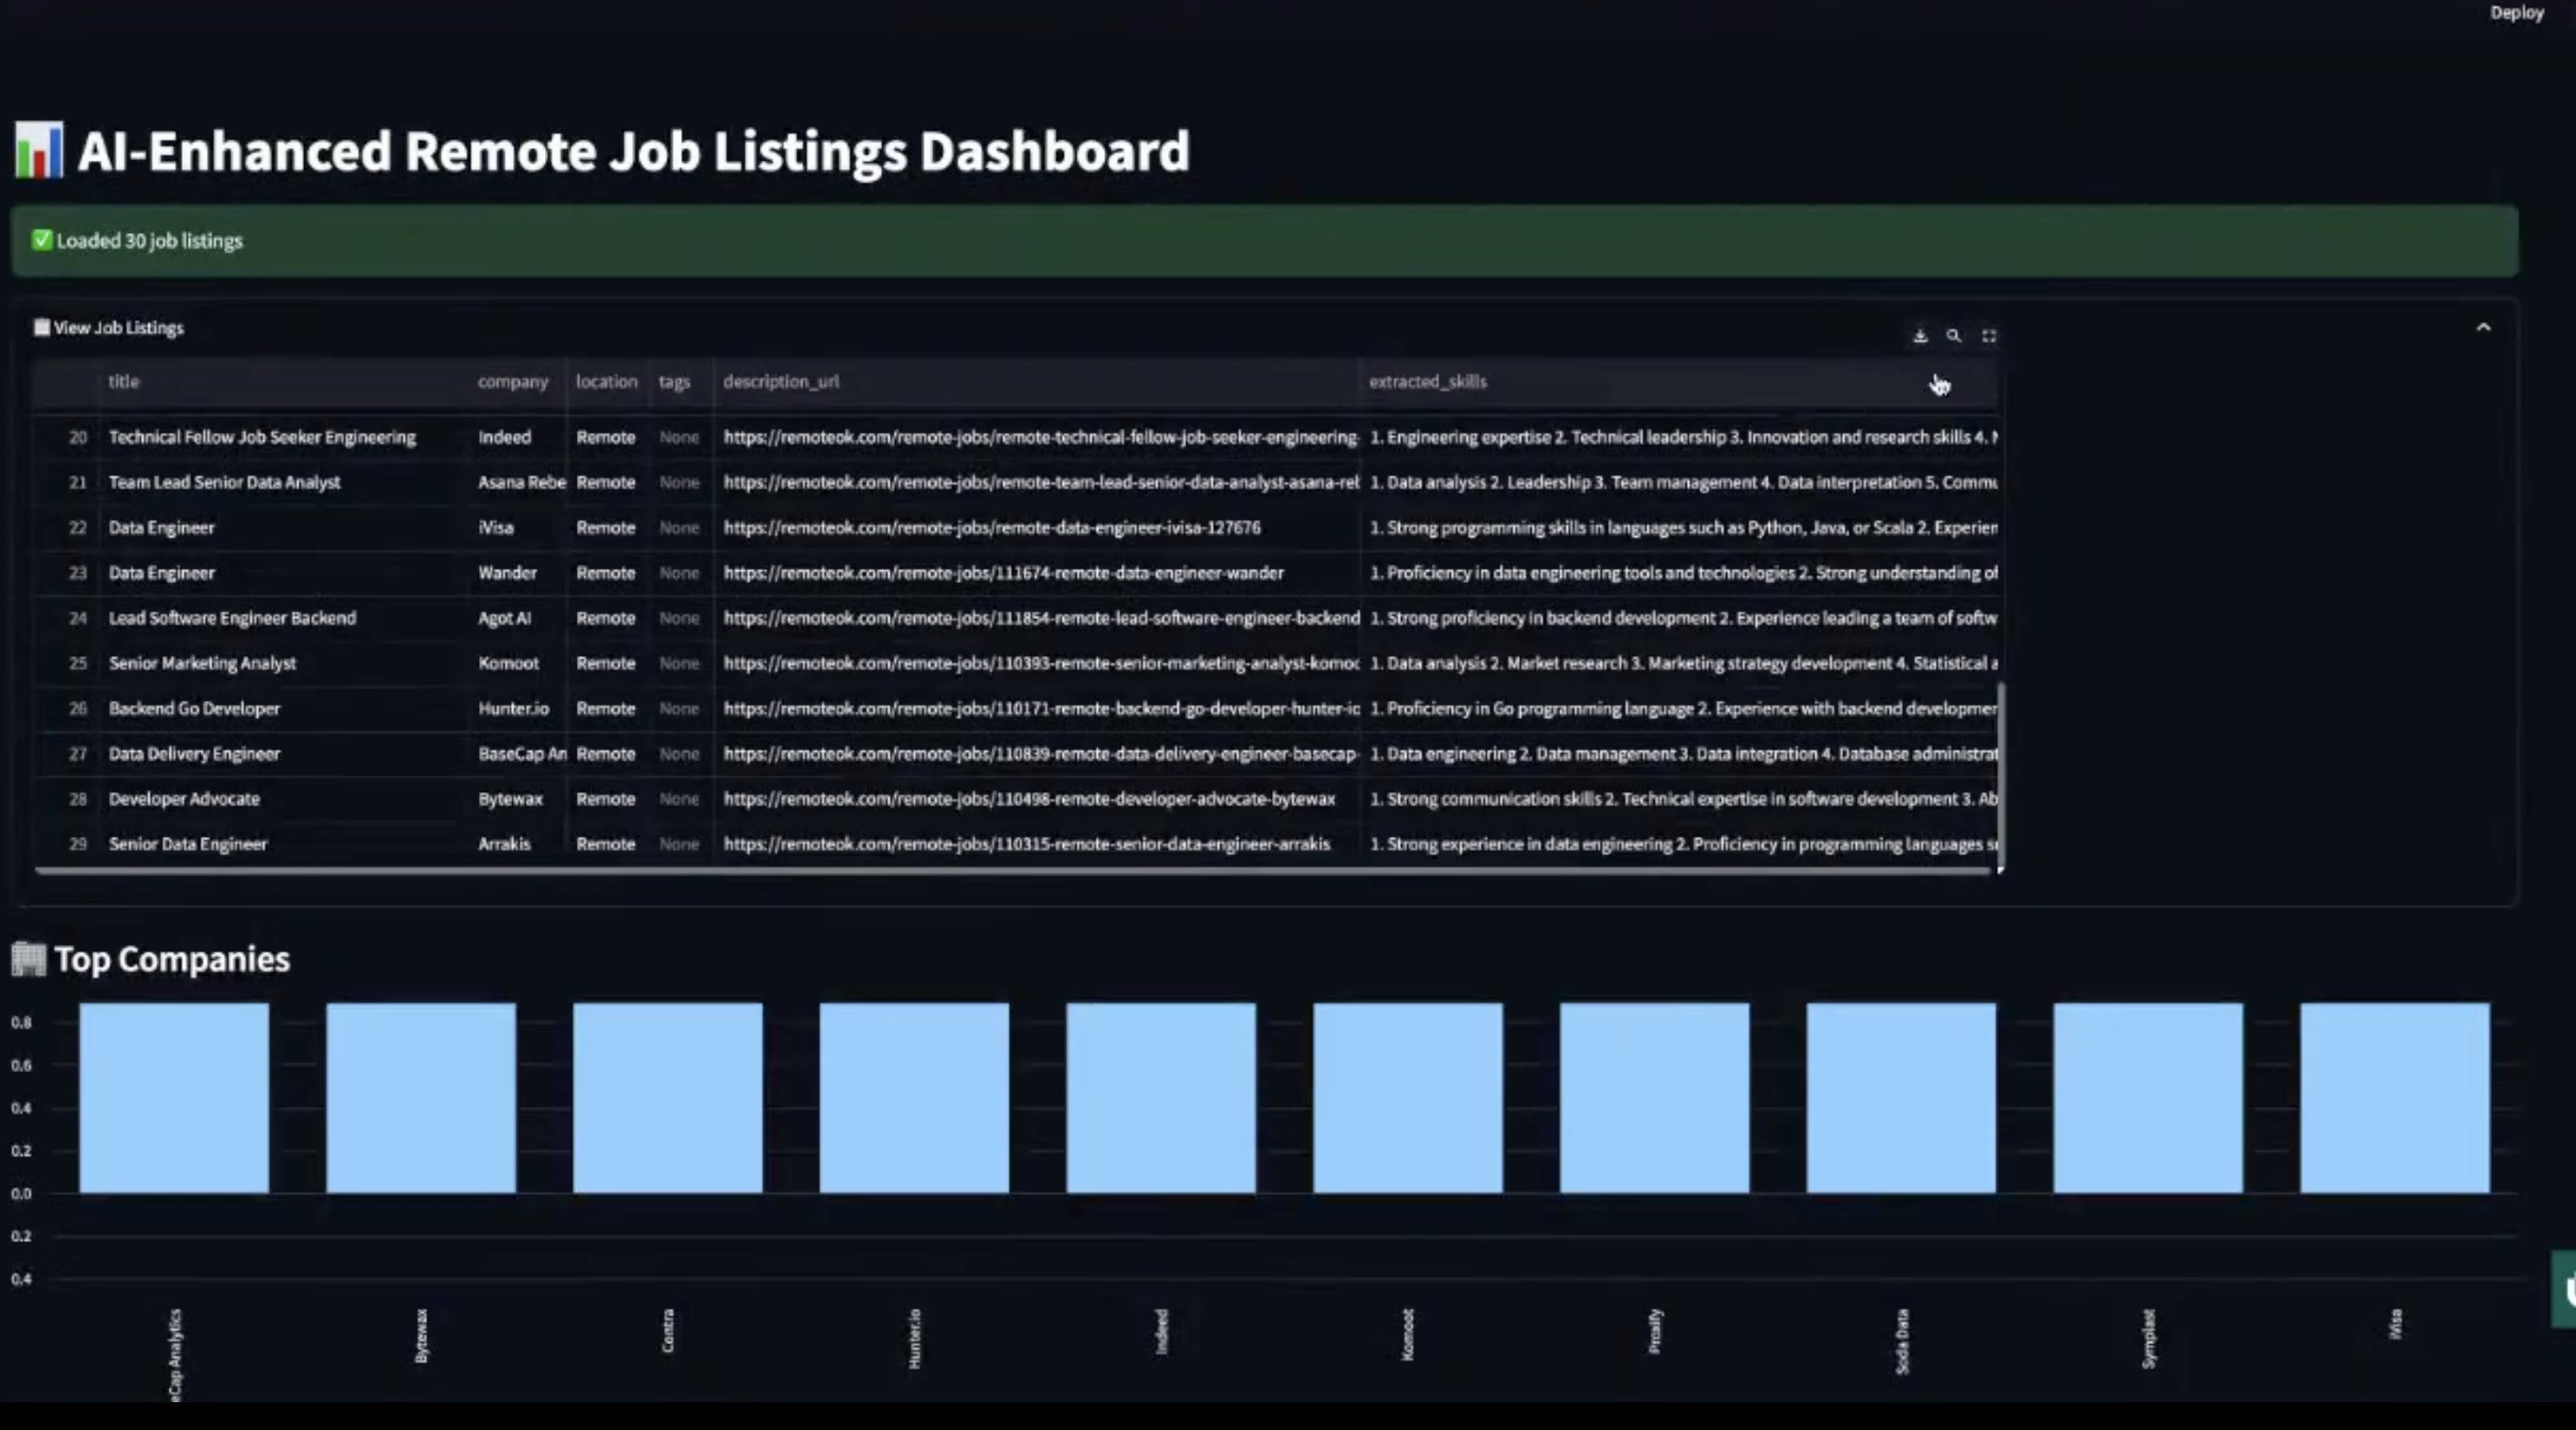
Task: Select the Bytewax bar in Top Companies chart
Action: 421,1098
